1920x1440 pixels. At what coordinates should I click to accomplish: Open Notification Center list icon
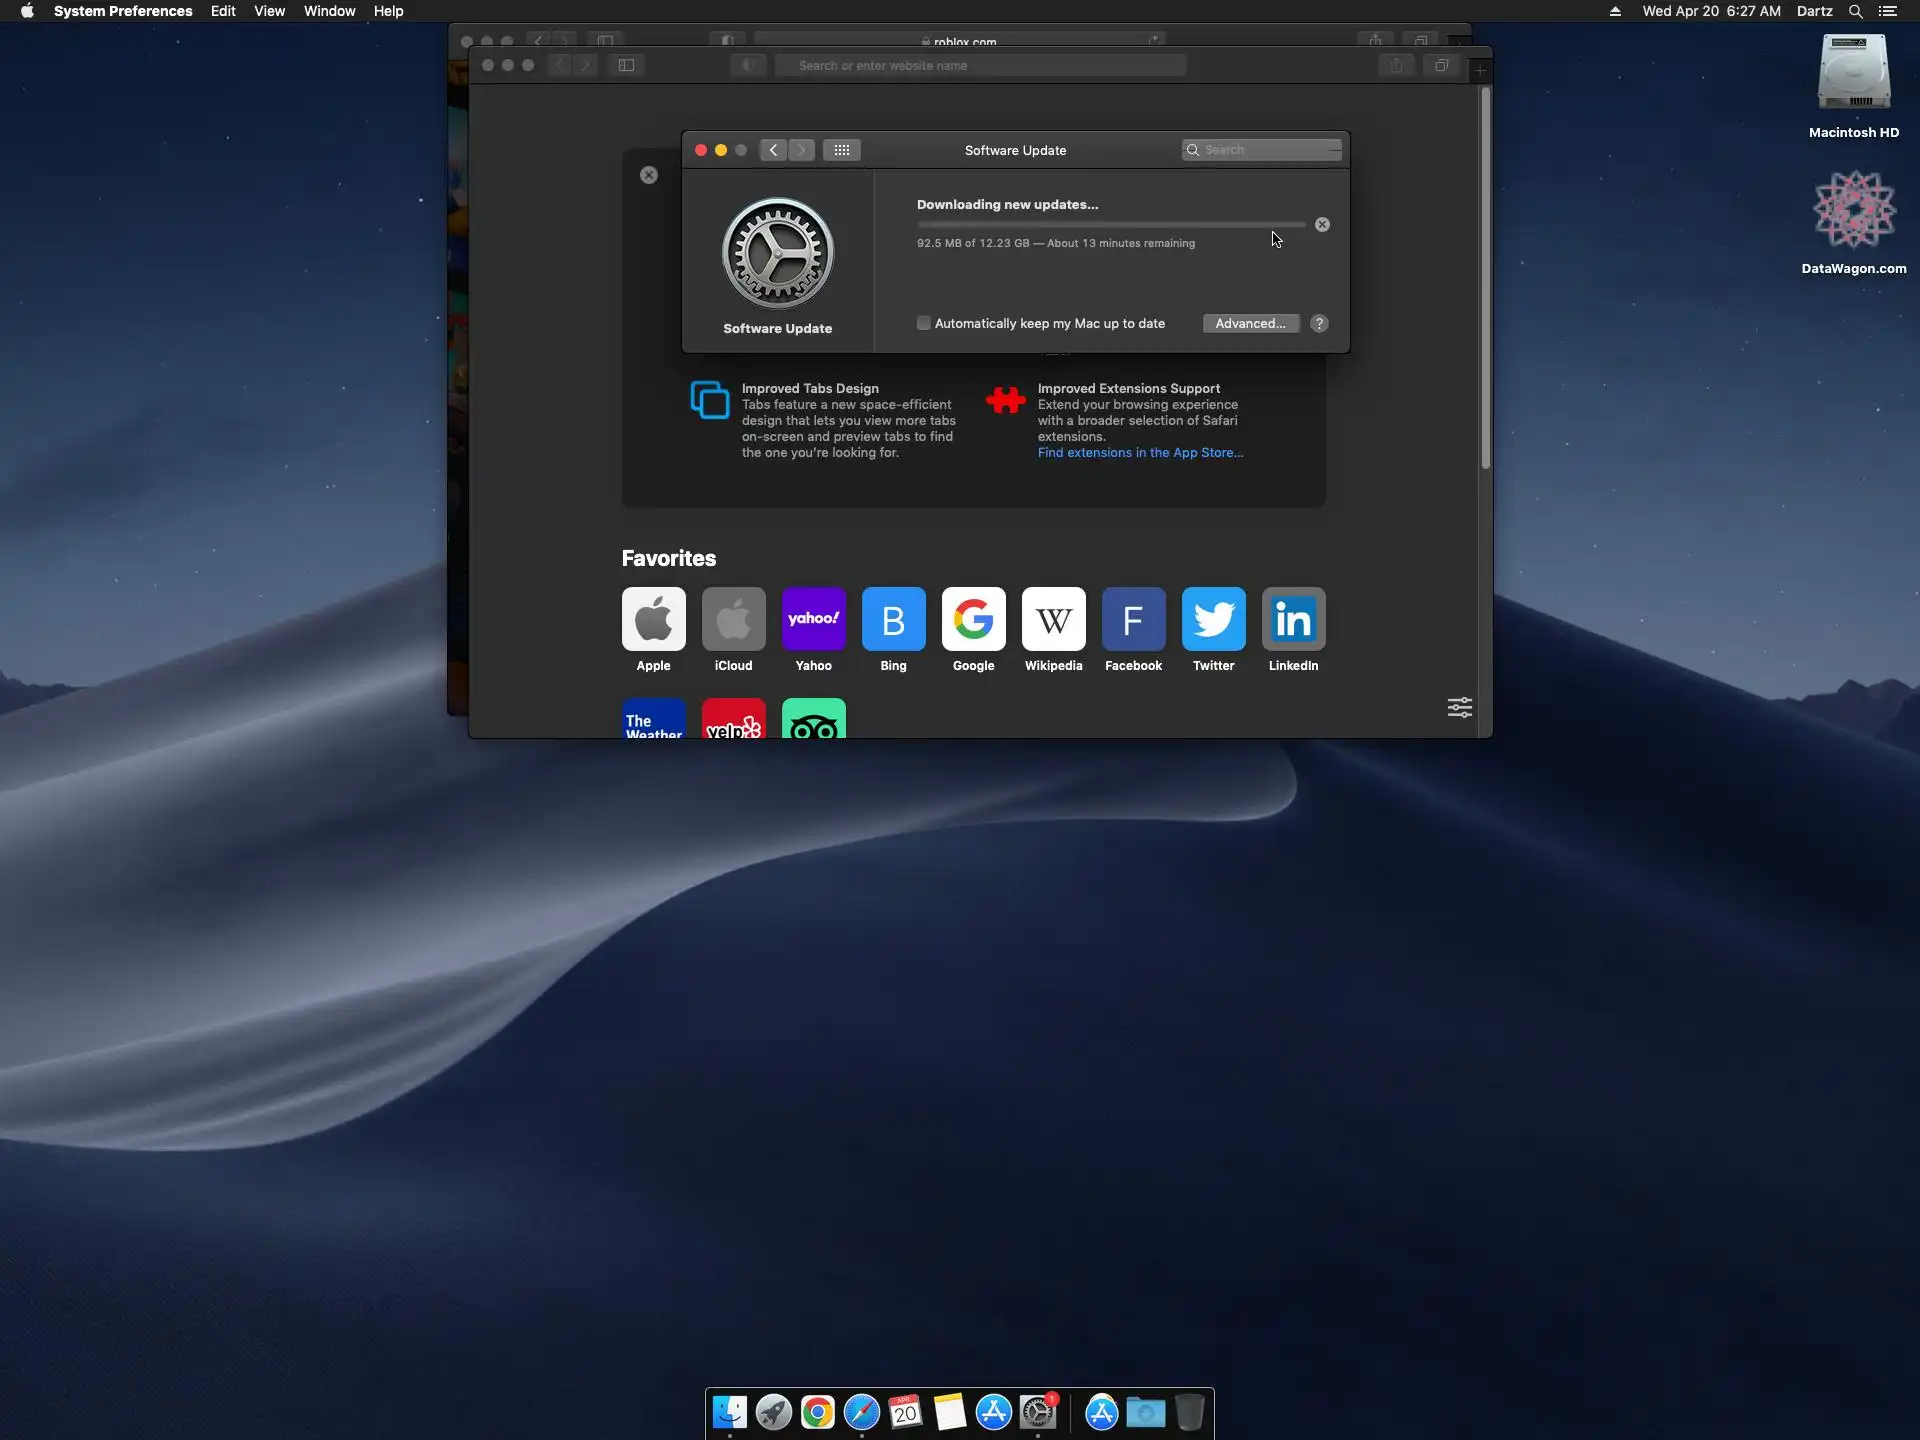[1887, 11]
